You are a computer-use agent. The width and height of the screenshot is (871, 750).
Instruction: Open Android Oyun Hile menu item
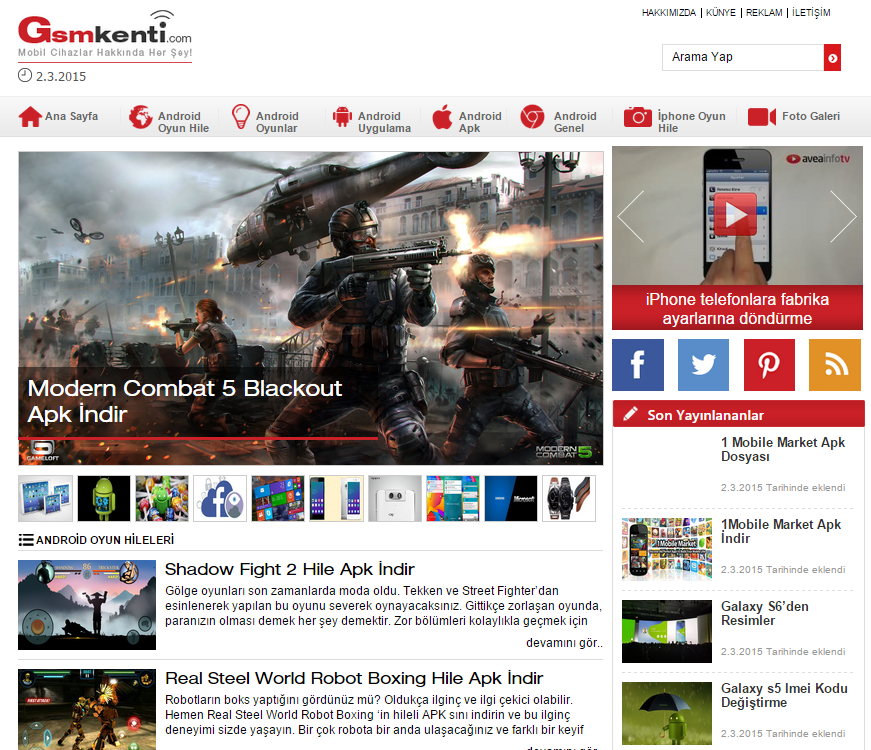(x=183, y=122)
